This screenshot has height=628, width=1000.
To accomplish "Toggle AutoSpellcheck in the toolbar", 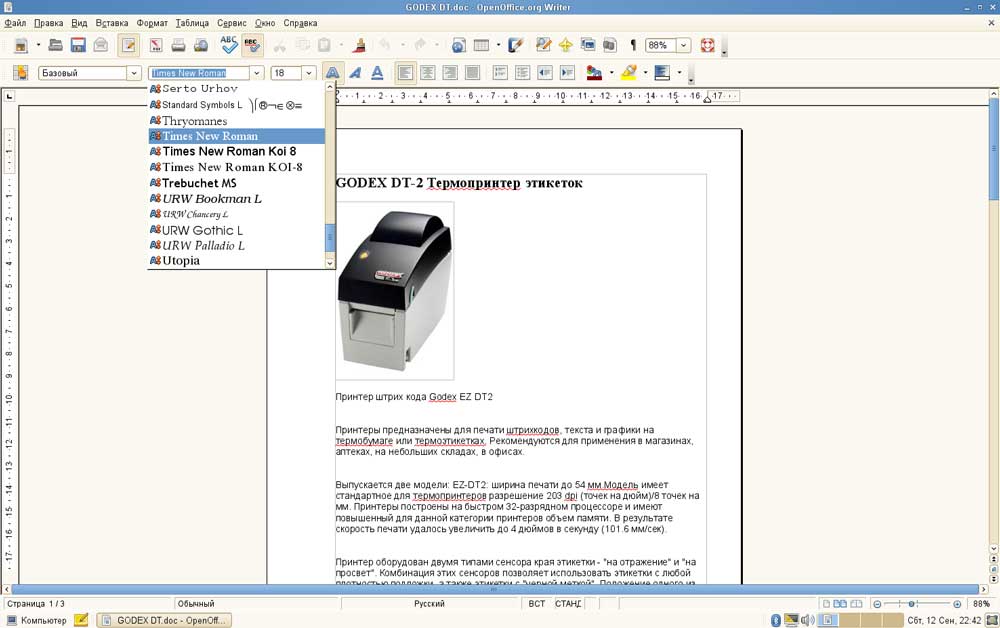I will pos(252,45).
